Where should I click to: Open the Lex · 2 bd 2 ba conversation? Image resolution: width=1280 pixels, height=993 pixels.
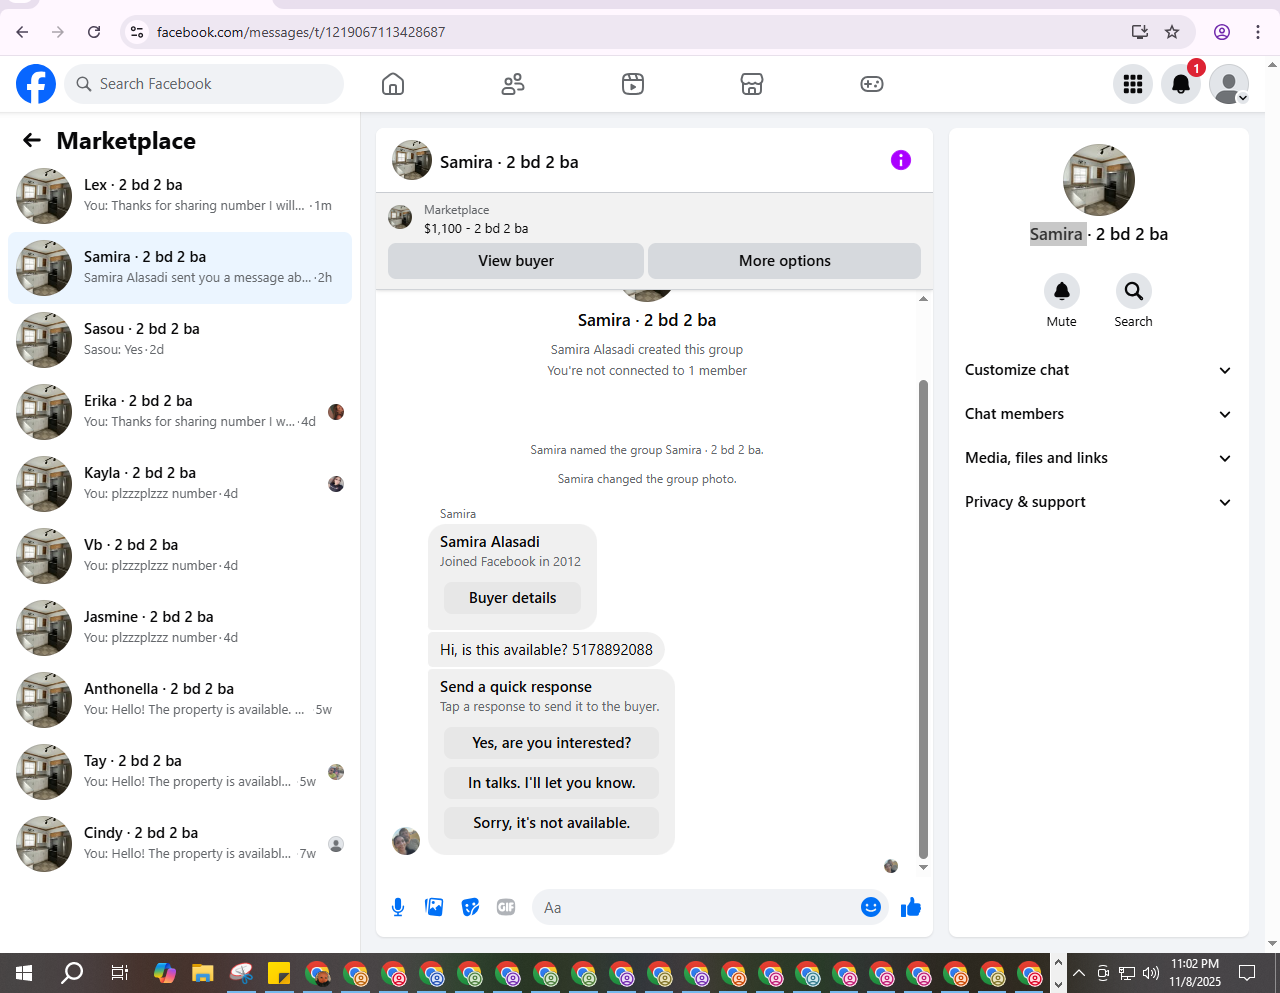(180, 196)
